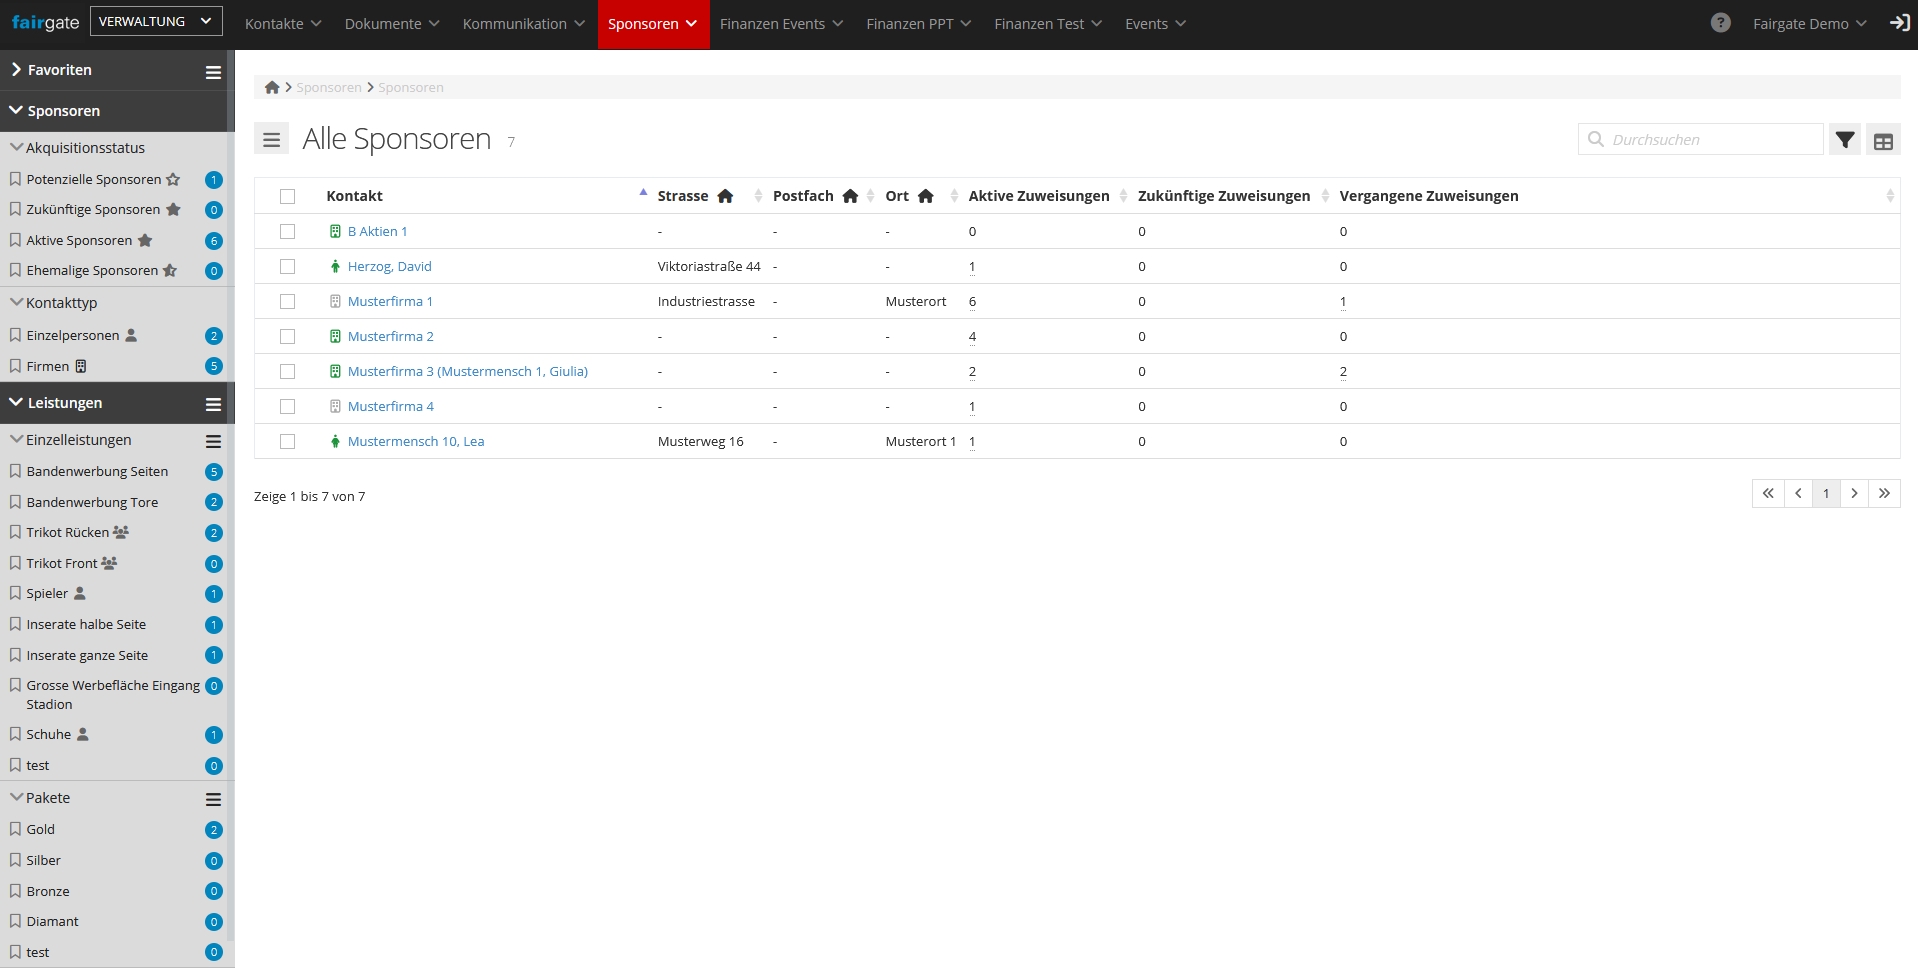Click the bookmark icon for Gold package
Viewport: 1918px width, 968px height.
point(15,829)
